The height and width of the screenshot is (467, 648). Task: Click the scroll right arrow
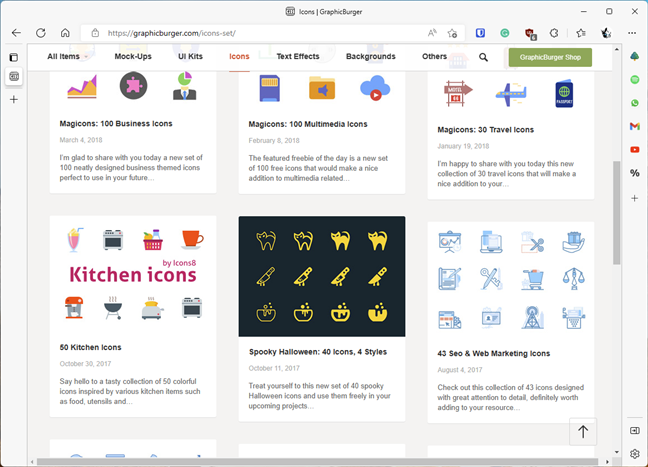pos(607,462)
